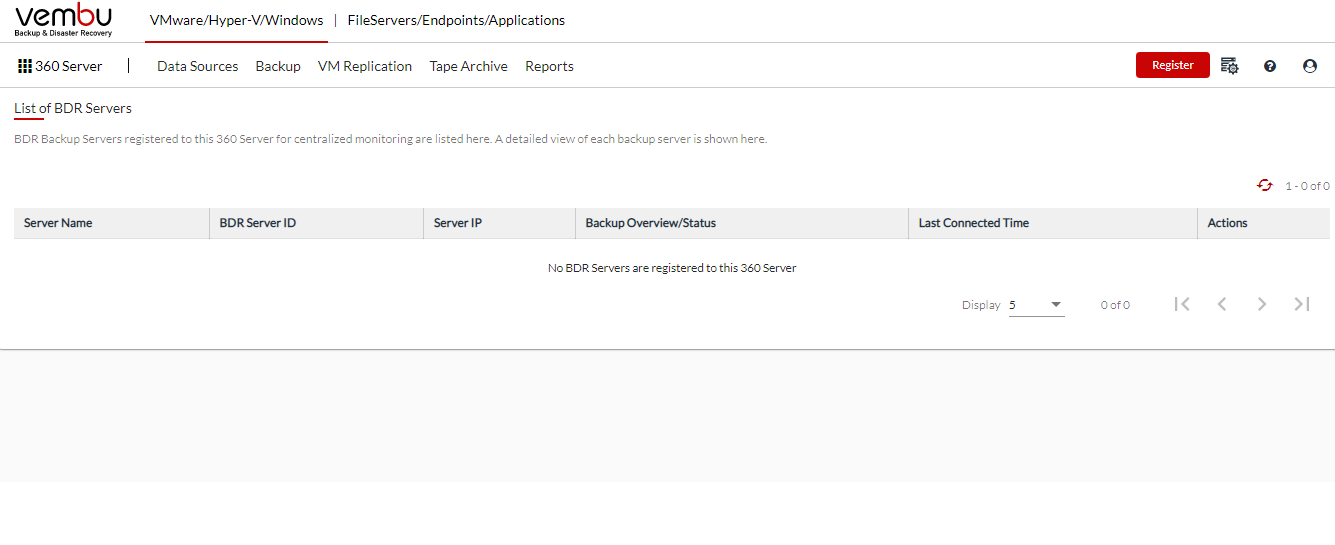Open the user account profile icon
Image resolution: width=1335 pixels, height=545 pixels.
[1310, 66]
